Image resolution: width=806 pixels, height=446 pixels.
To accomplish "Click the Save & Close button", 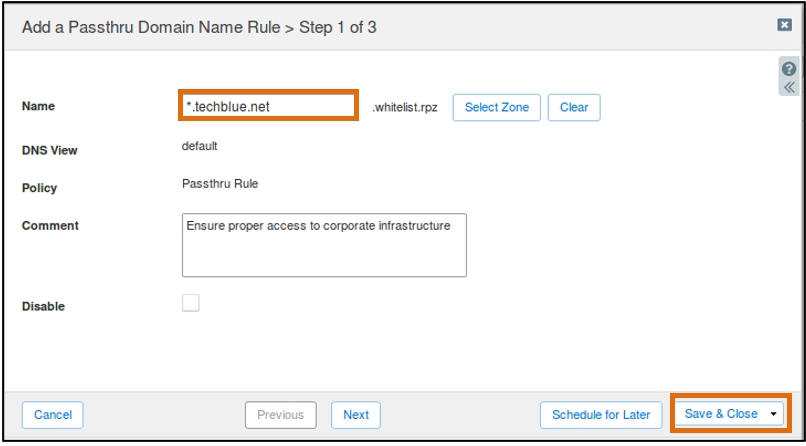I will tap(721, 414).
